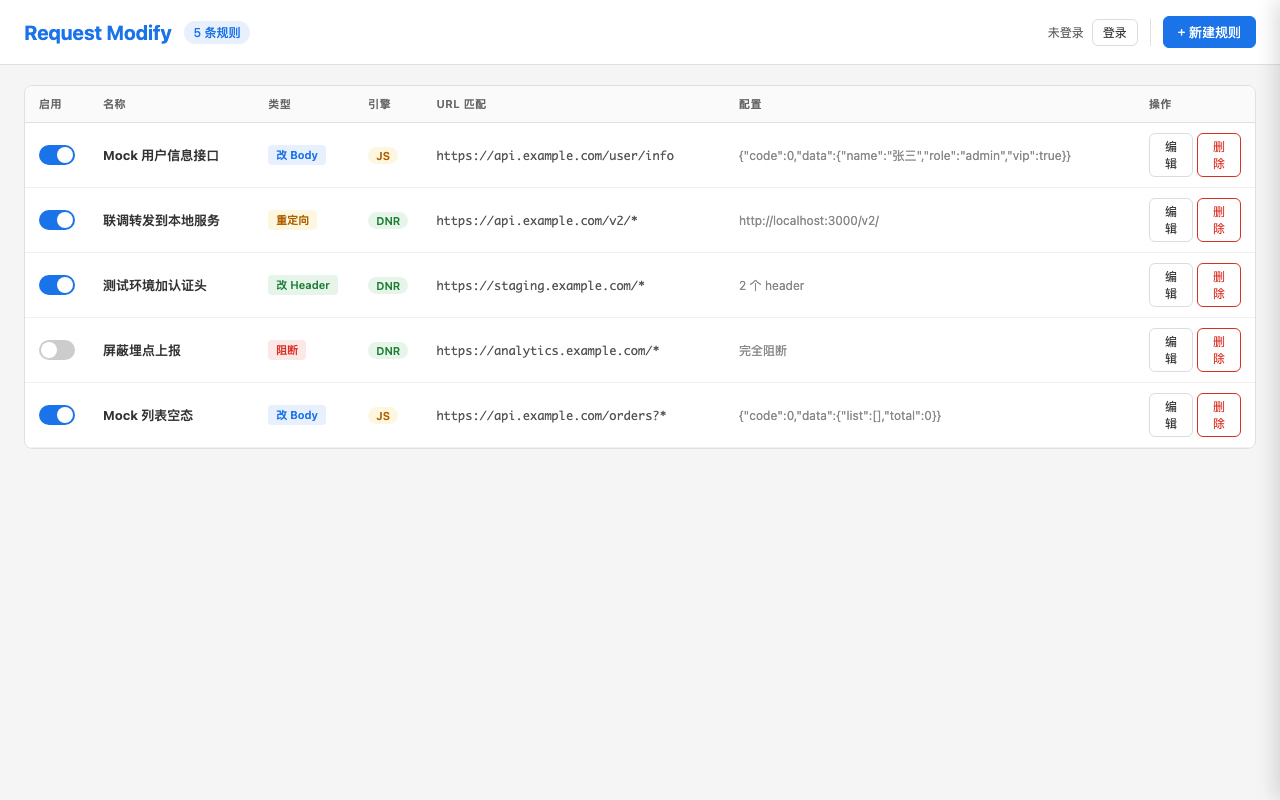Screen dimensions: 1280x800
Task: Remove the 测试环境加认证头 rule
Action: 1219,285
